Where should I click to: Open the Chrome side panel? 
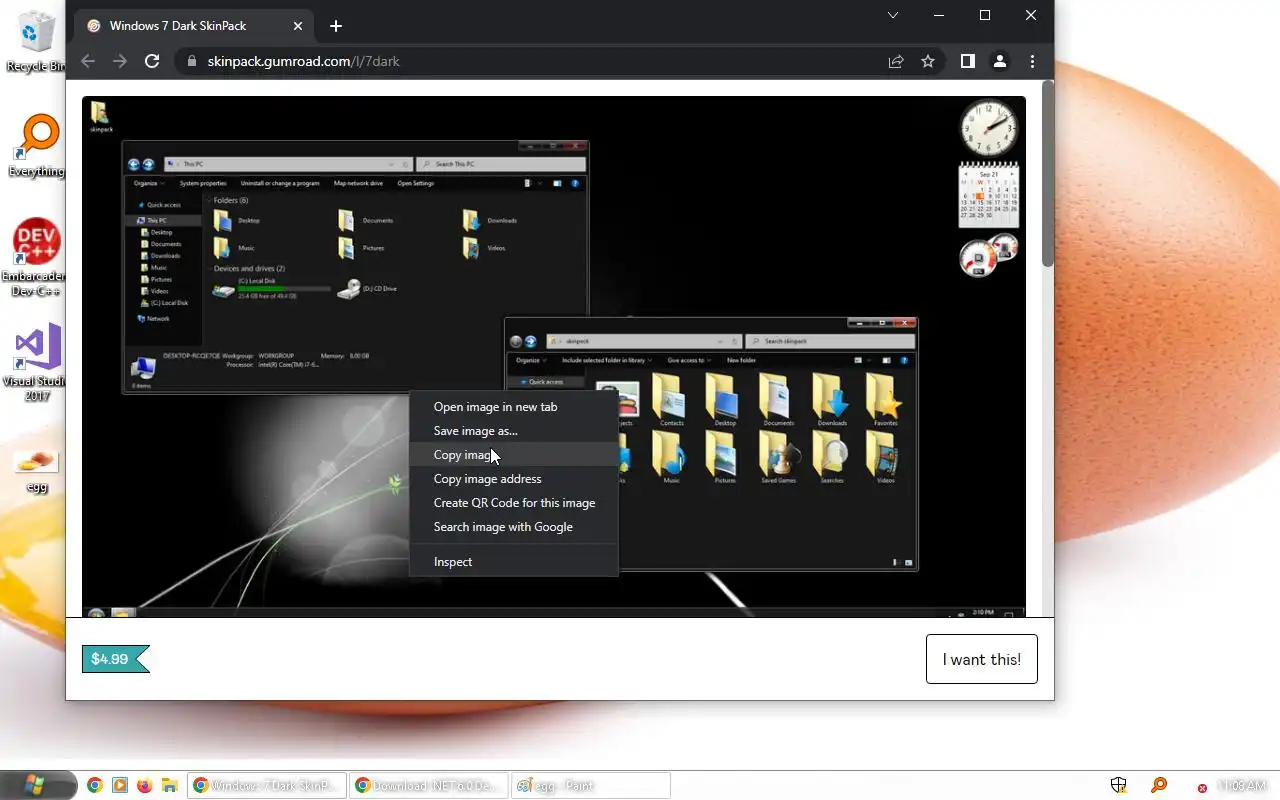pos(967,61)
